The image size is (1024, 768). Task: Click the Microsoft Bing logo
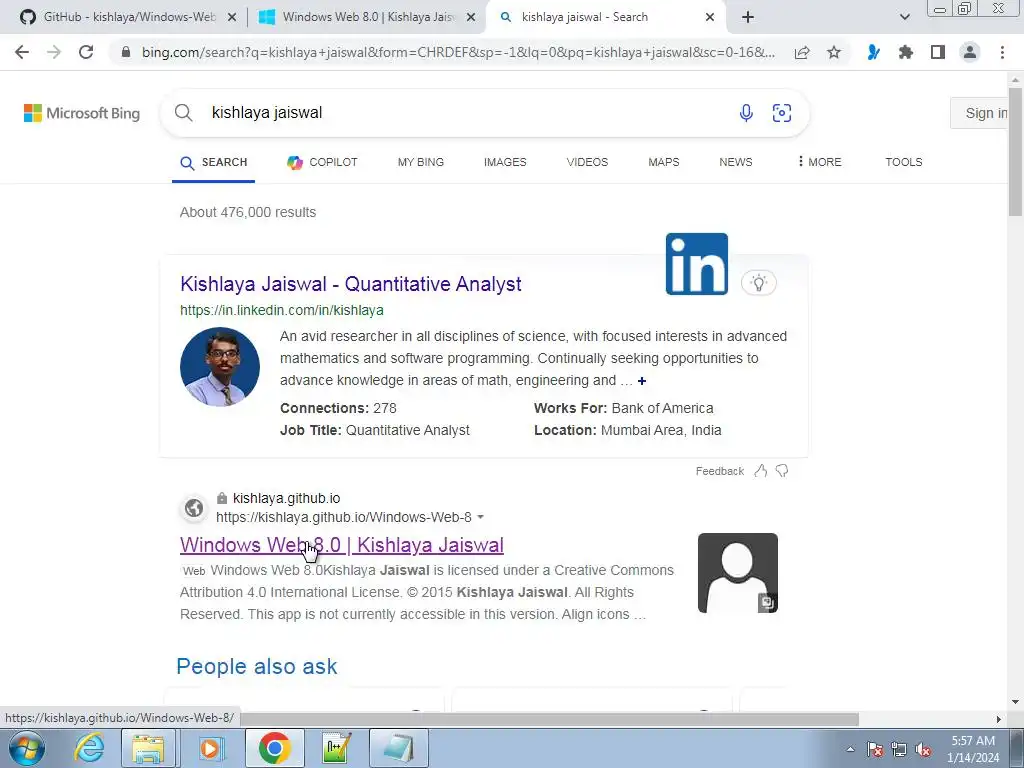coord(82,113)
